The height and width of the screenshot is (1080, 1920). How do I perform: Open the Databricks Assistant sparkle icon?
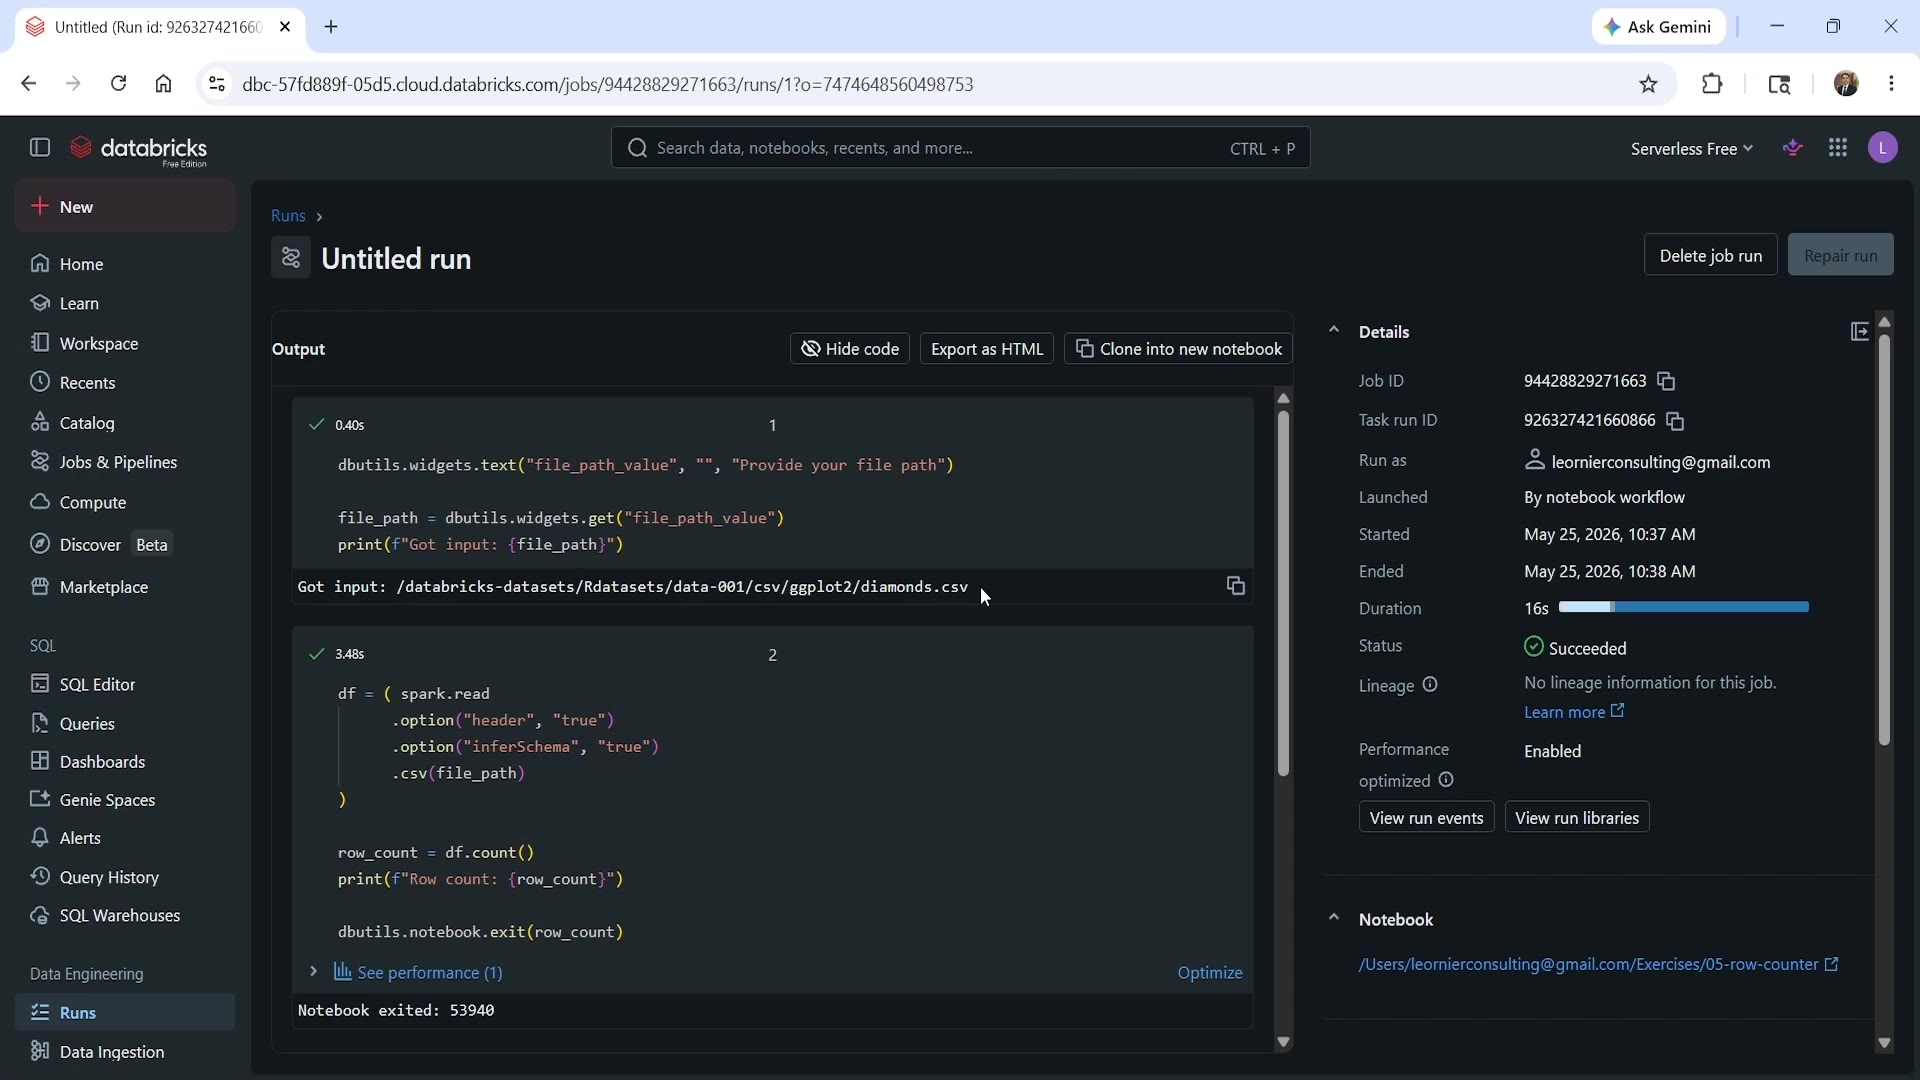coord(1793,148)
